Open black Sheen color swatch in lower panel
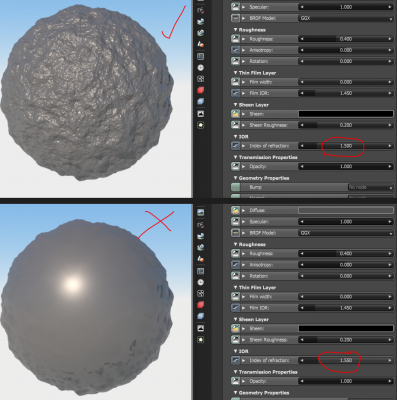The width and height of the screenshot is (397, 400). tap(346, 328)
